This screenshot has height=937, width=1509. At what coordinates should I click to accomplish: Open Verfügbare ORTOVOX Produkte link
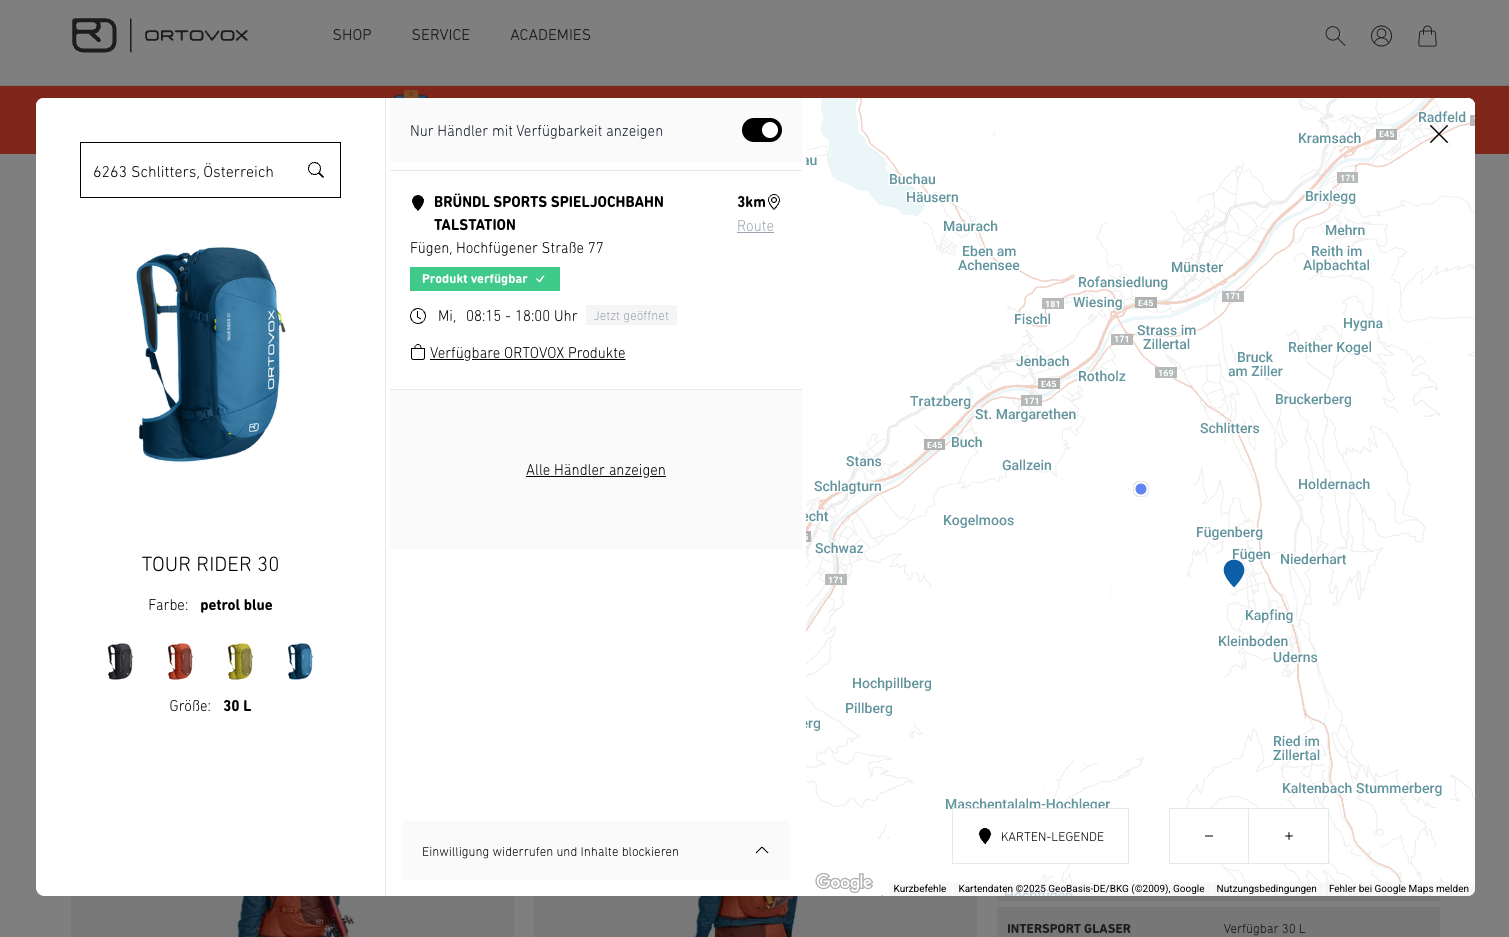coord(527,353)
